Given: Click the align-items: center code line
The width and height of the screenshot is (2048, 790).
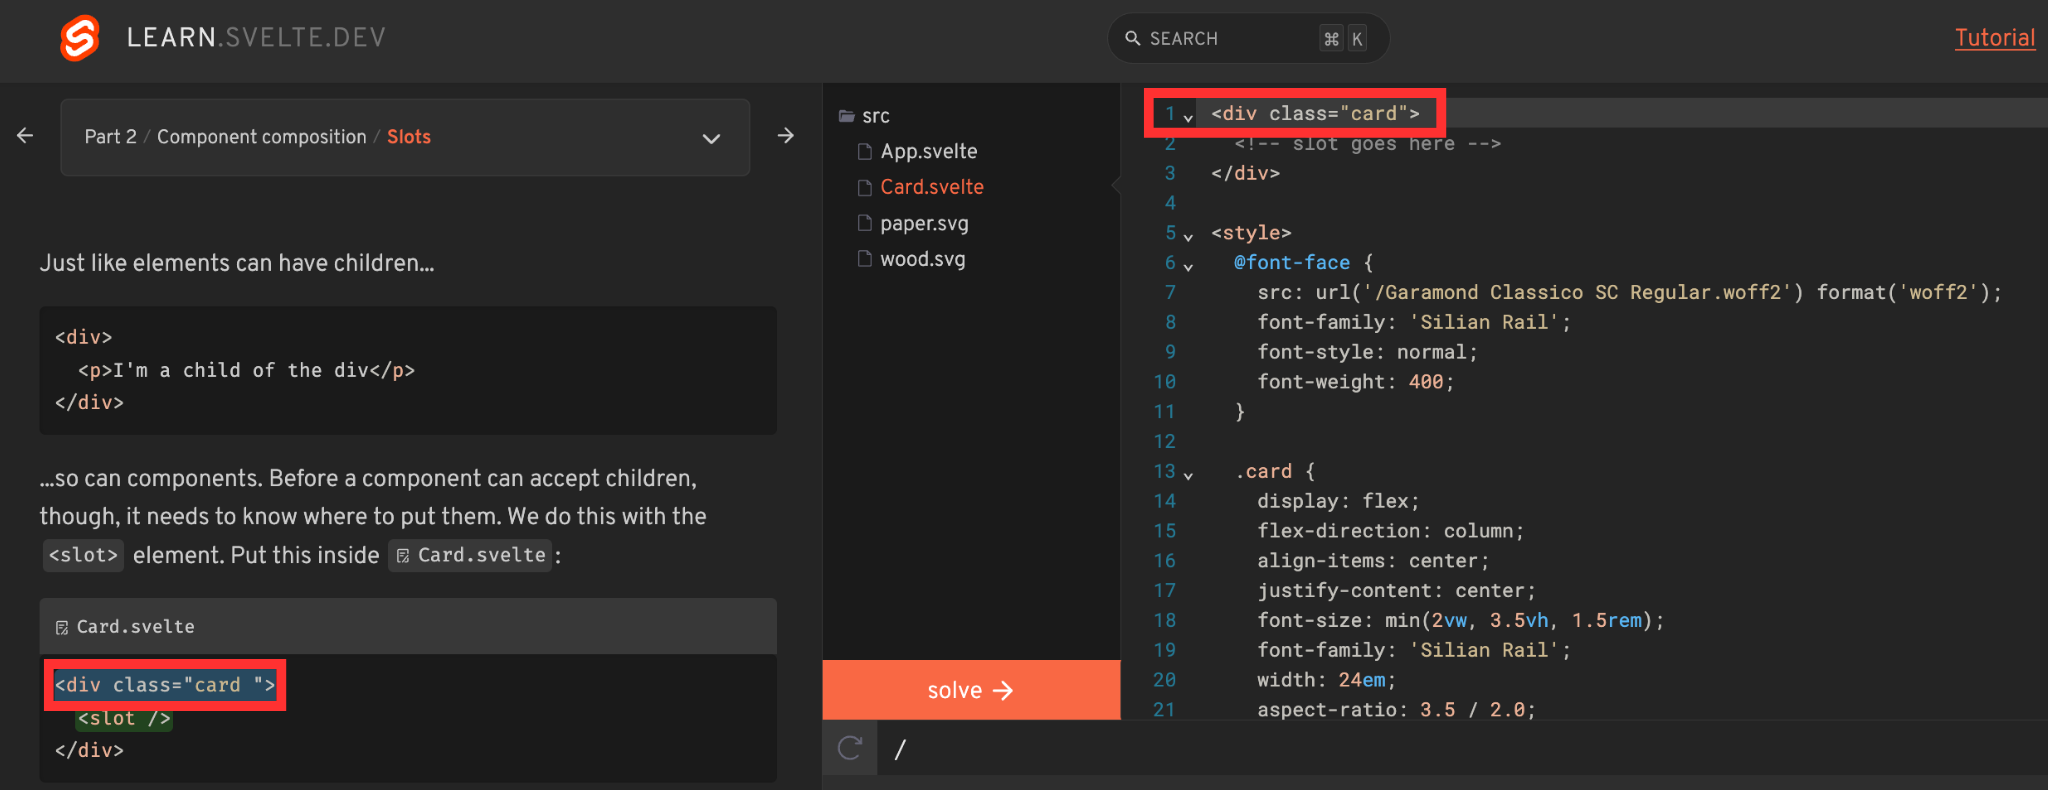Looking at the screenshot, I should [1373, 561].
